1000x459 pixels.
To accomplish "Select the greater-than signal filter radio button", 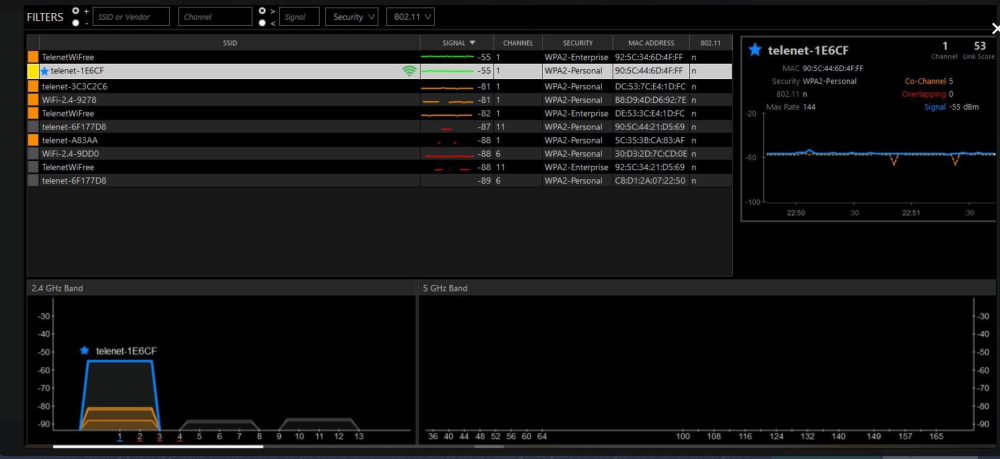I will pos(263,11).
